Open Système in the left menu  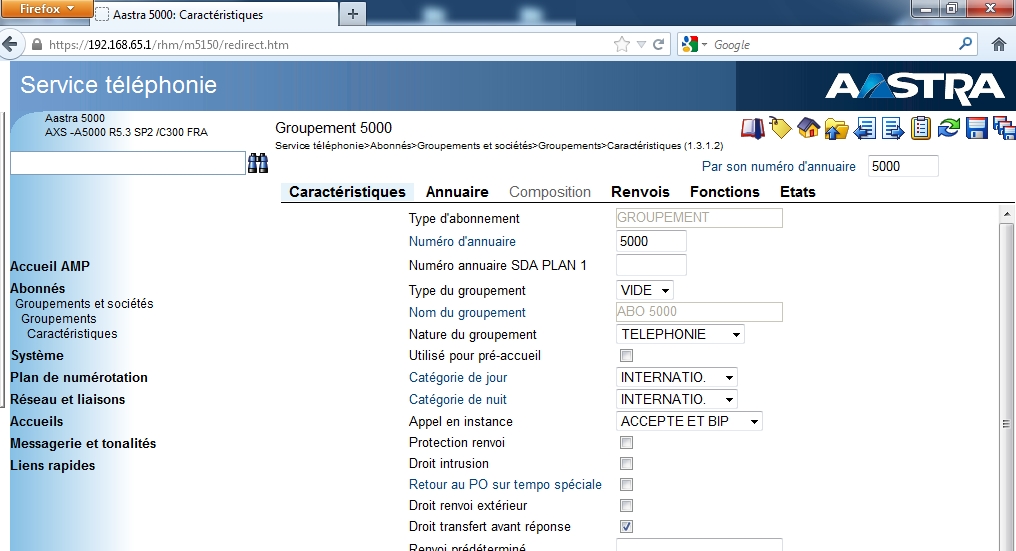point(37,355)
